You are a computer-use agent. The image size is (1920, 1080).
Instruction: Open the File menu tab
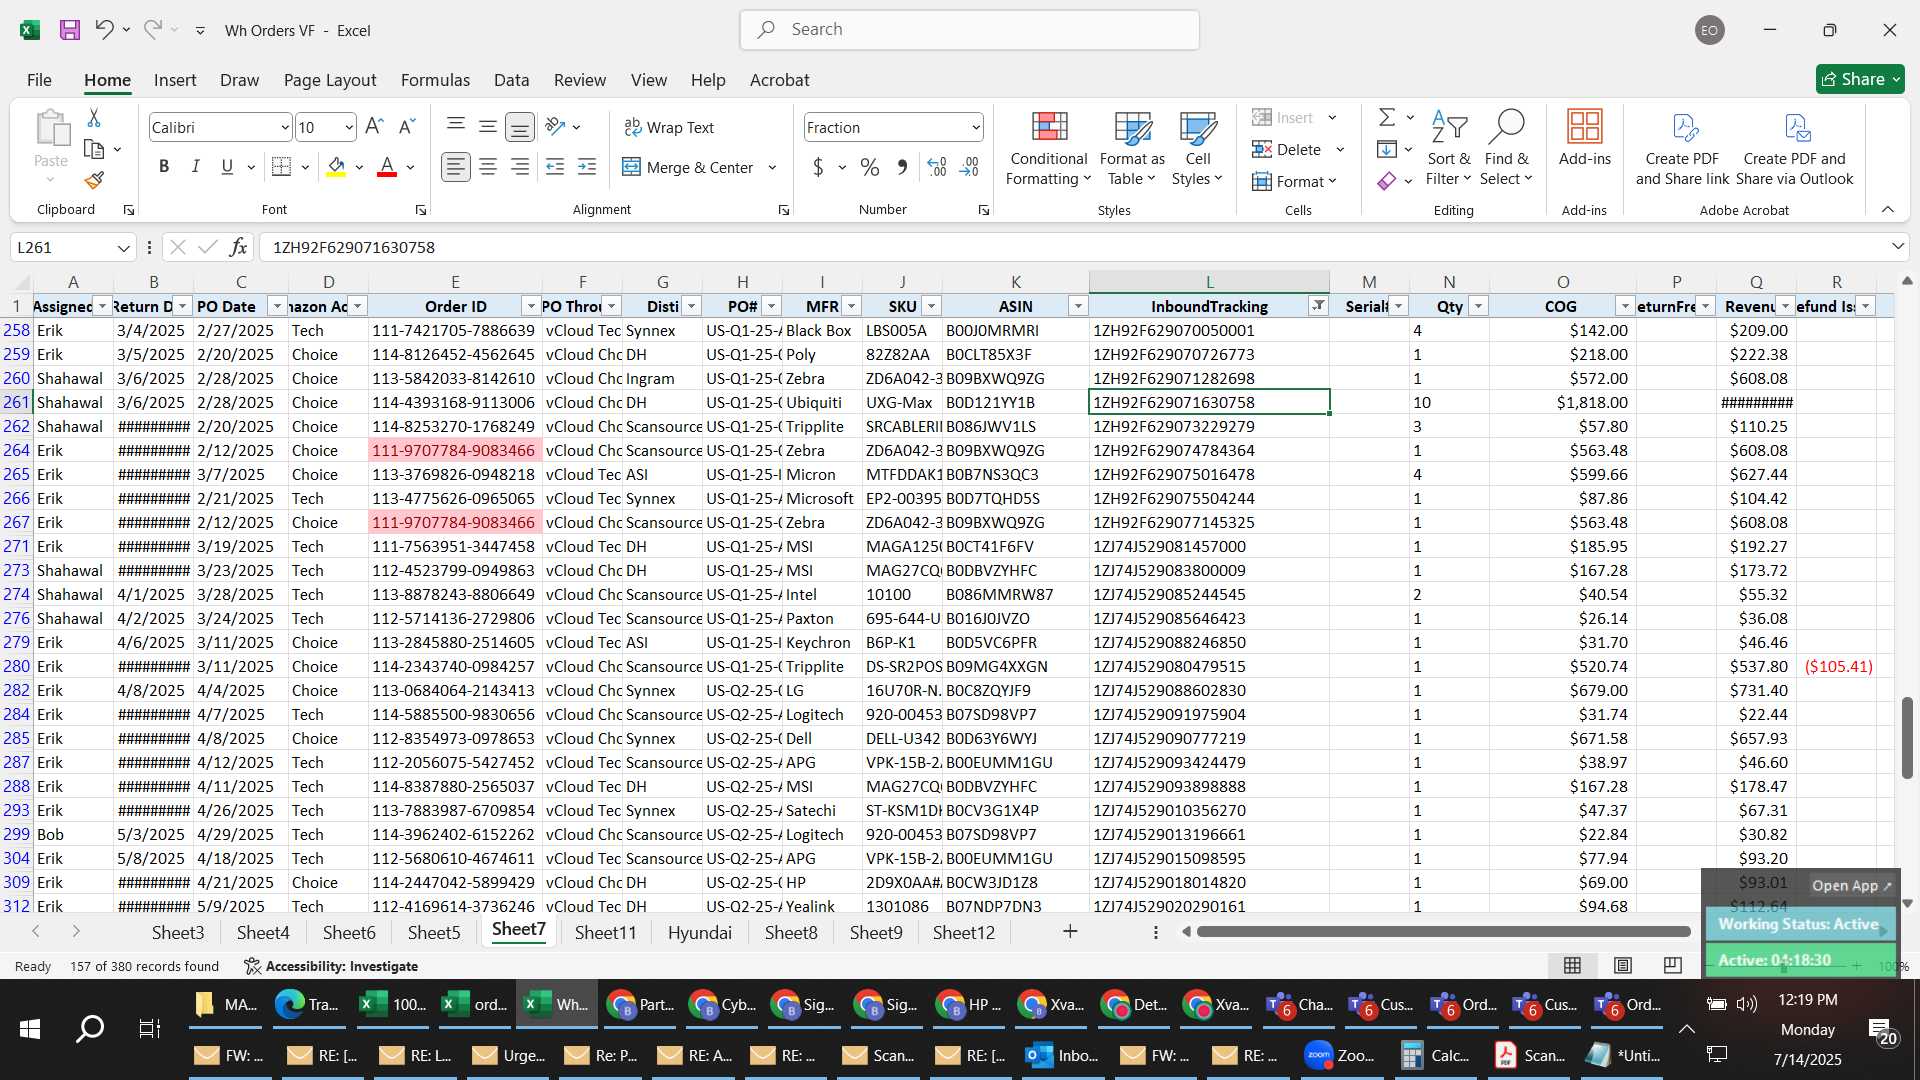[x=39, y=80]
